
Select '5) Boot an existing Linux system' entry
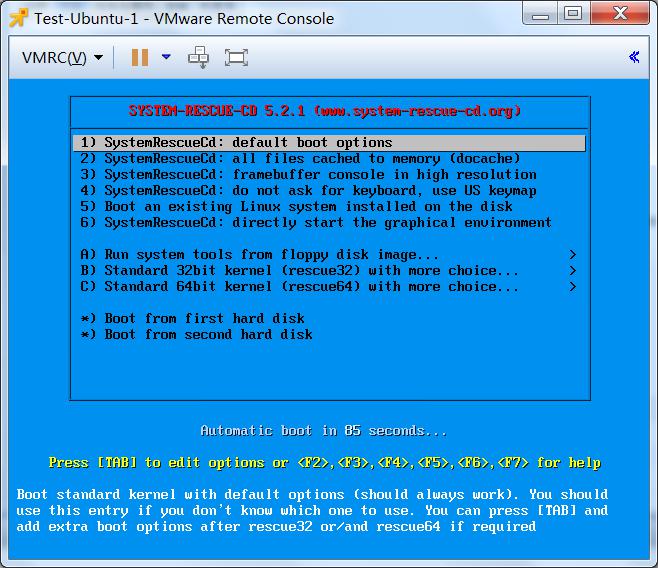point(329,206)
